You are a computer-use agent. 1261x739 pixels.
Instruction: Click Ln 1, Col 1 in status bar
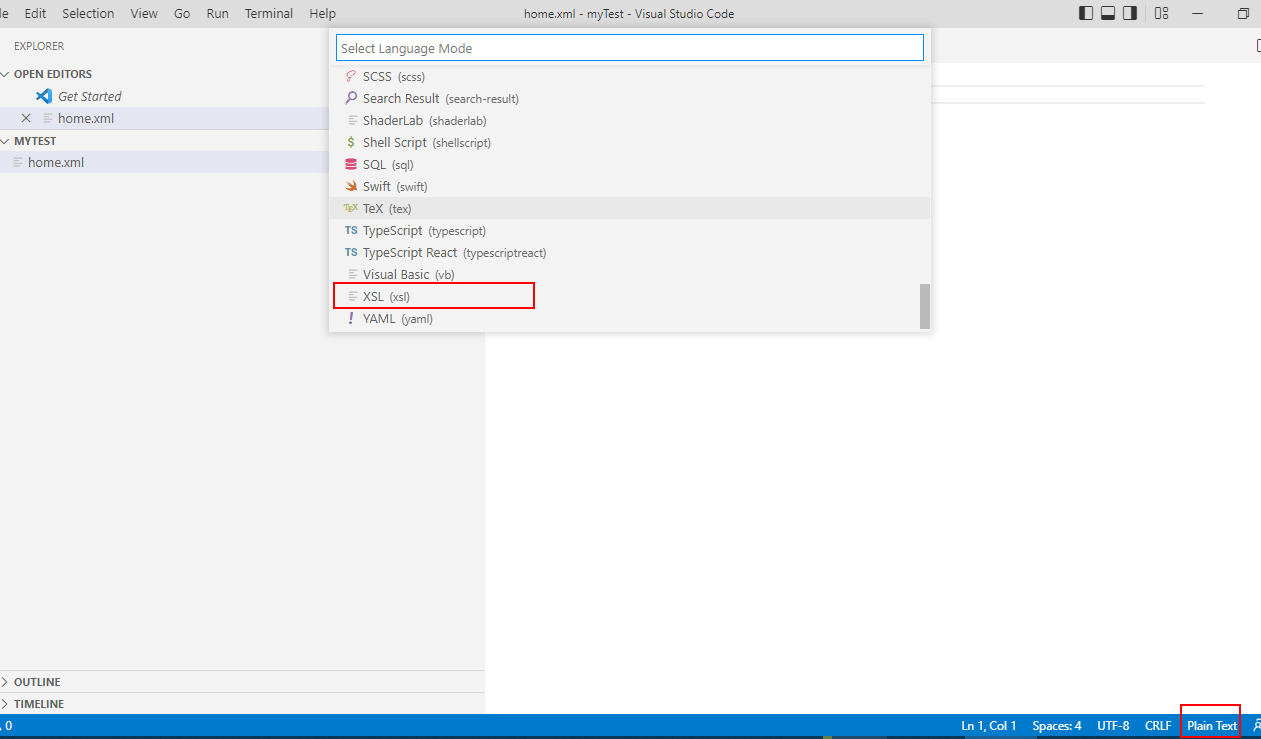pos(989,726)
